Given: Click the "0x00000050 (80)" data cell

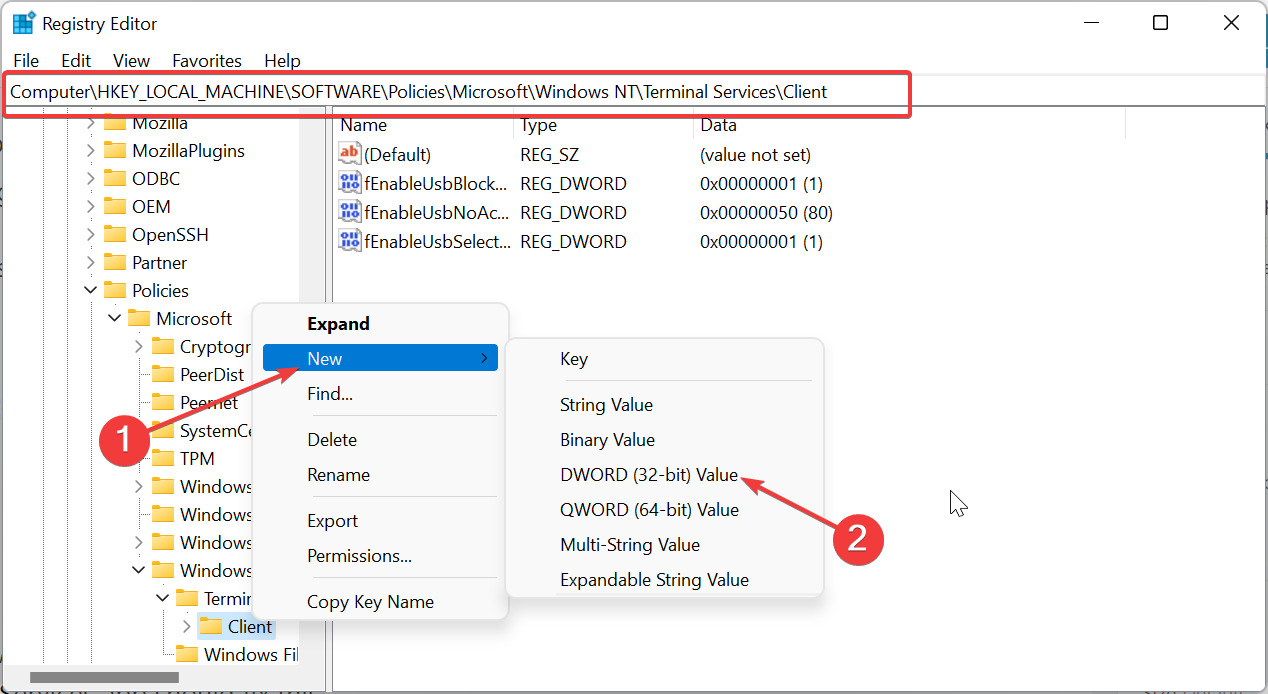Looking at the screenshot, I should 767,213.
